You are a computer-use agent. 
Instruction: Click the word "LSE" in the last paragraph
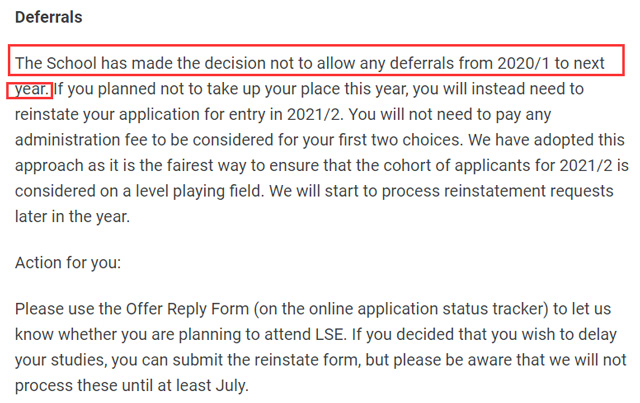(x=329, y=334)
